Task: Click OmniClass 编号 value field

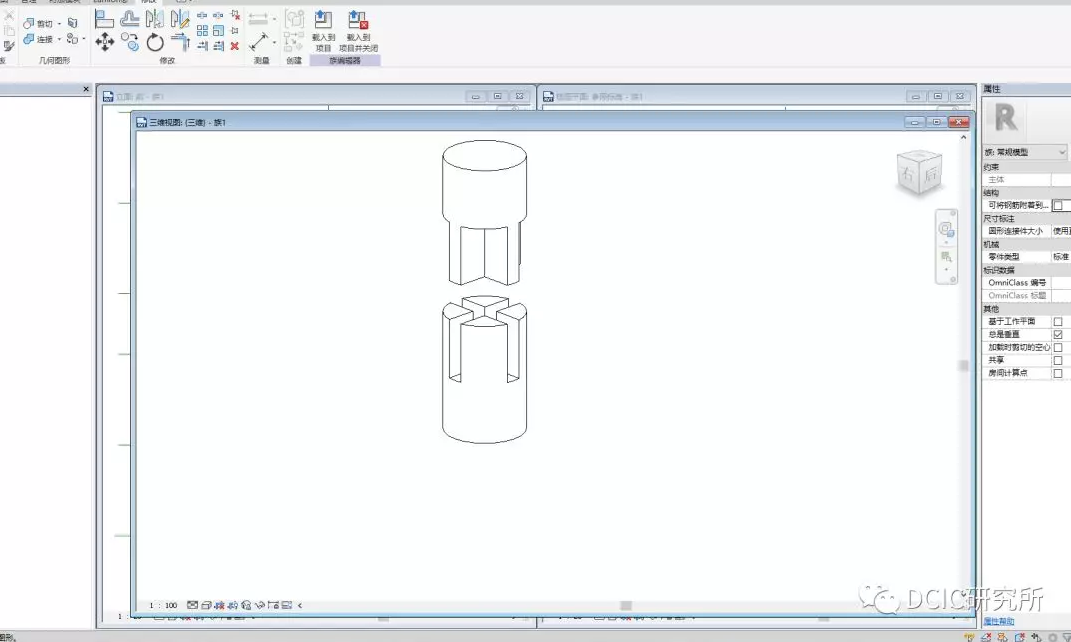Action: [1061, 282]
